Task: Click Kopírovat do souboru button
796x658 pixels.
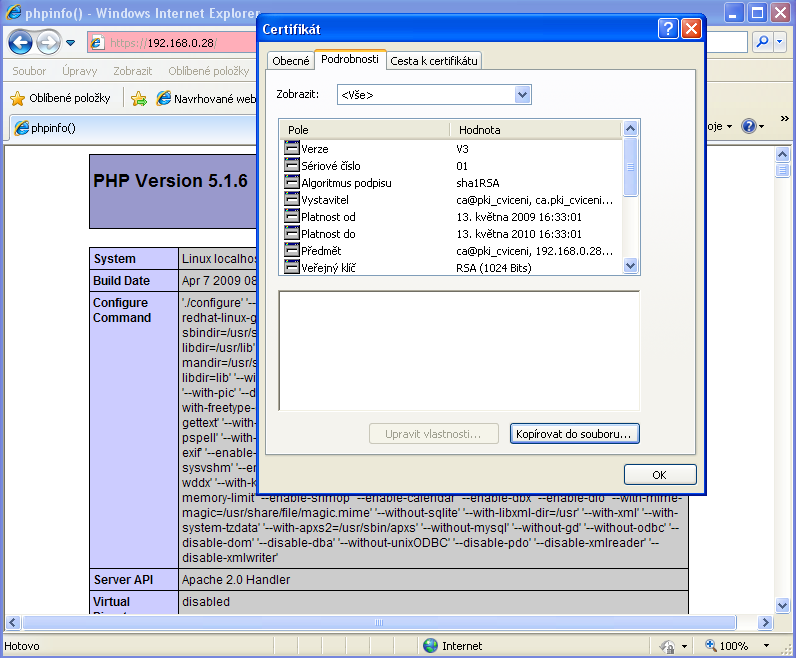Action: point(574,434)
